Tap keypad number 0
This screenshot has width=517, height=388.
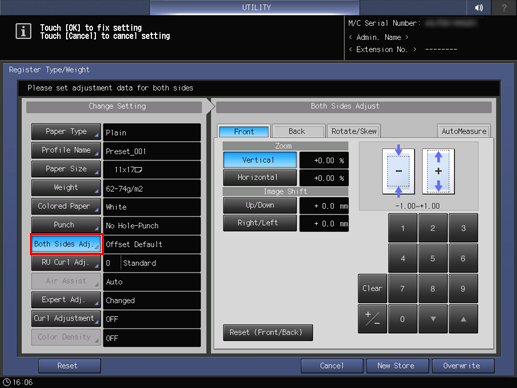coord(403,319)
